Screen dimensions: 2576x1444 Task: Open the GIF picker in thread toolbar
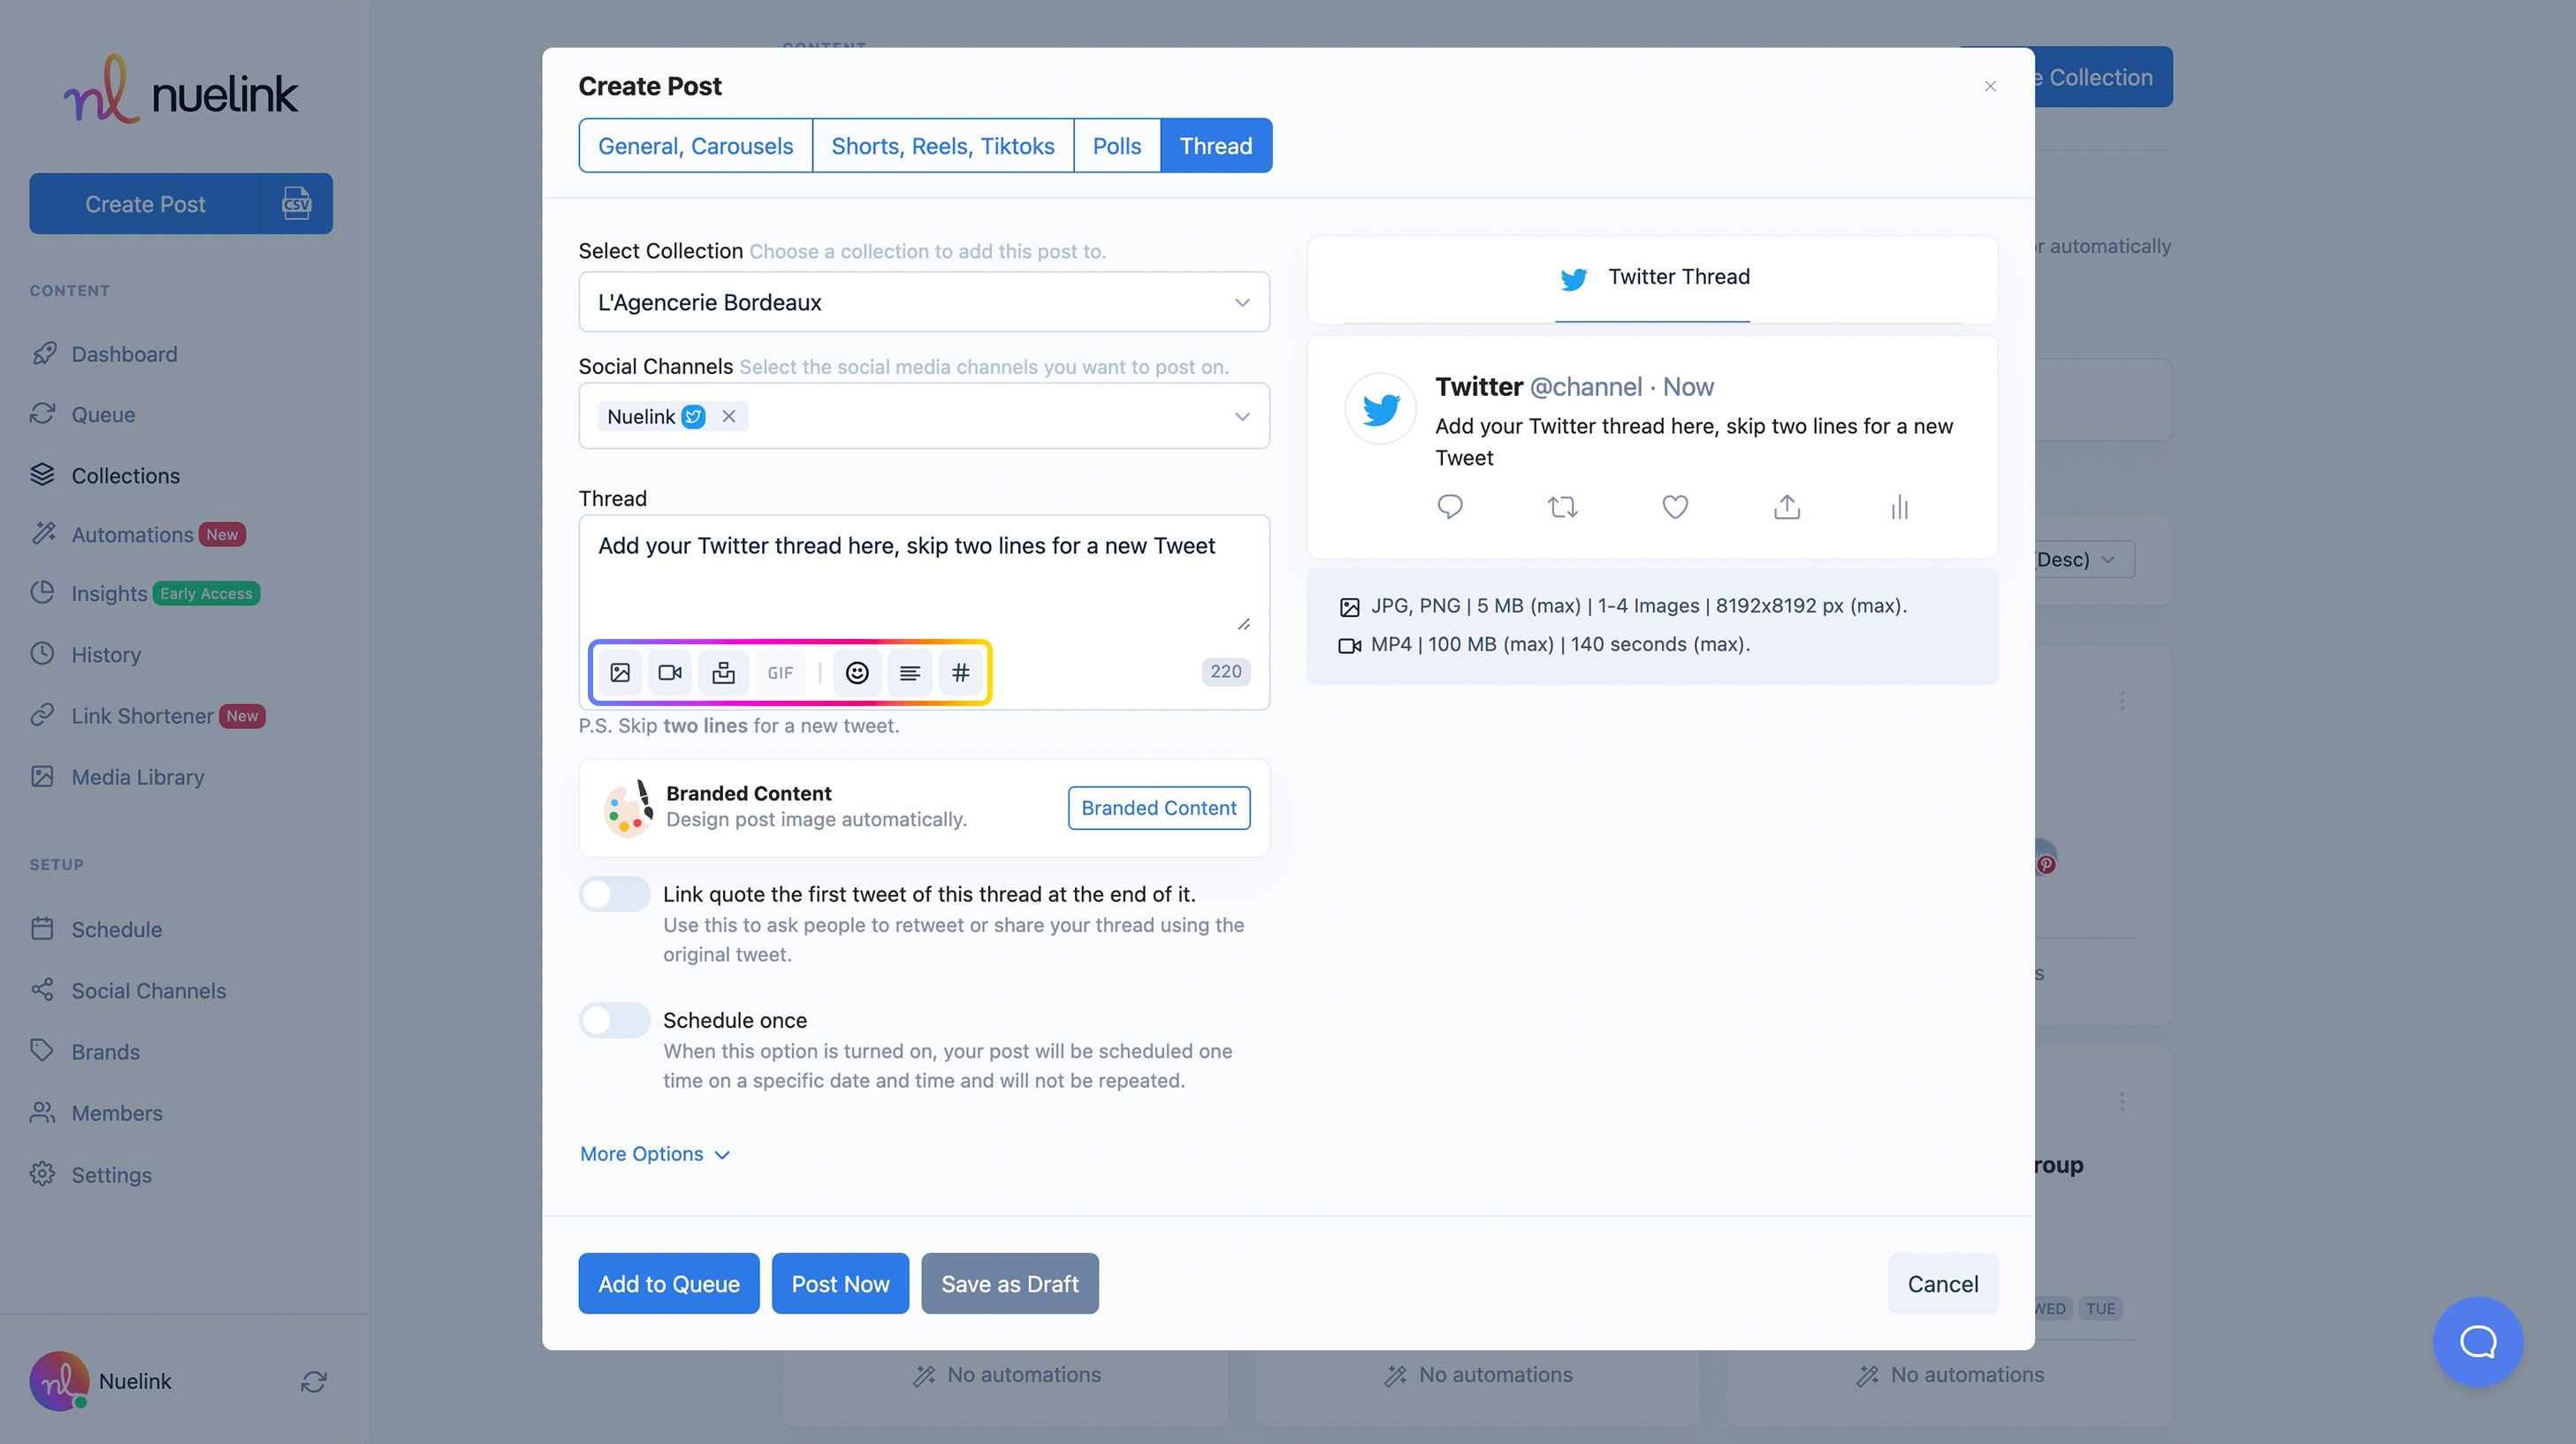(x=780, y=672)
